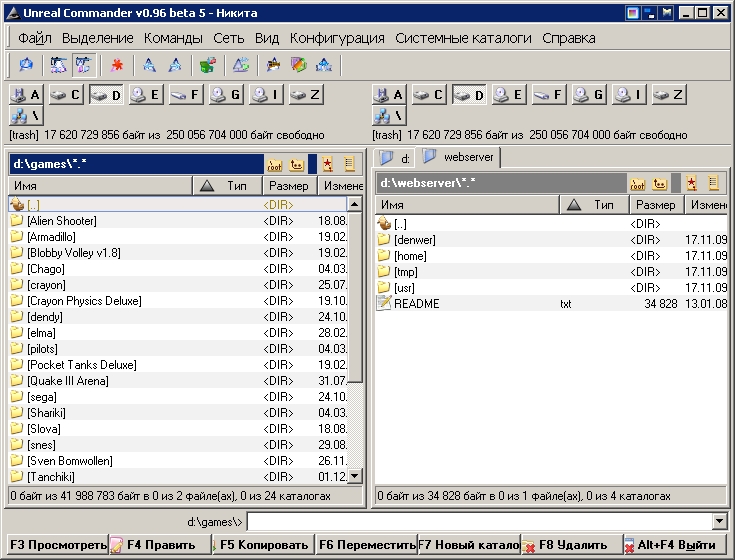Open the command line history dropdown arrow

click(x=720, y=521)
